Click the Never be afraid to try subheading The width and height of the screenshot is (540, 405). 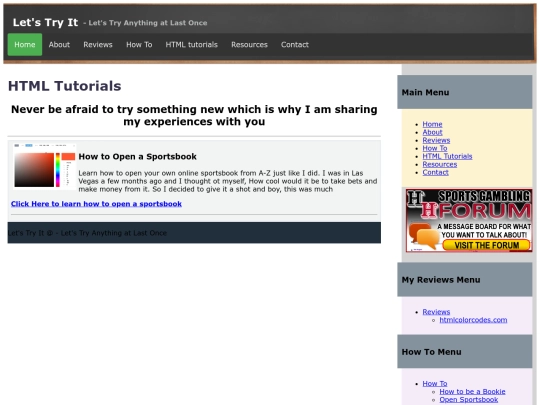194,115
